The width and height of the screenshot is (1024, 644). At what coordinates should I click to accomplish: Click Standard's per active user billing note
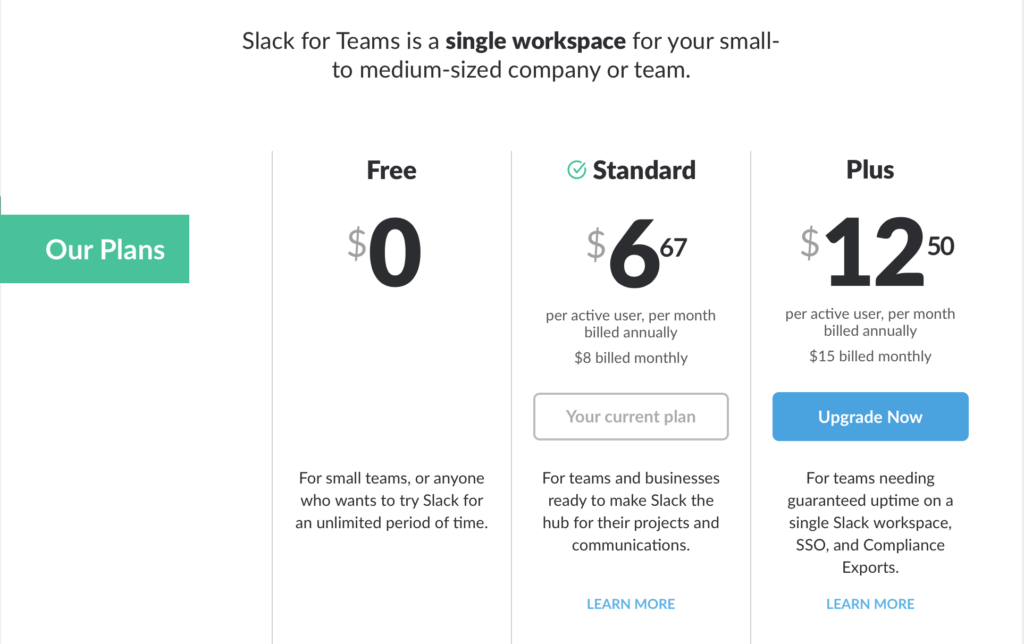click(x=631, y=324)
